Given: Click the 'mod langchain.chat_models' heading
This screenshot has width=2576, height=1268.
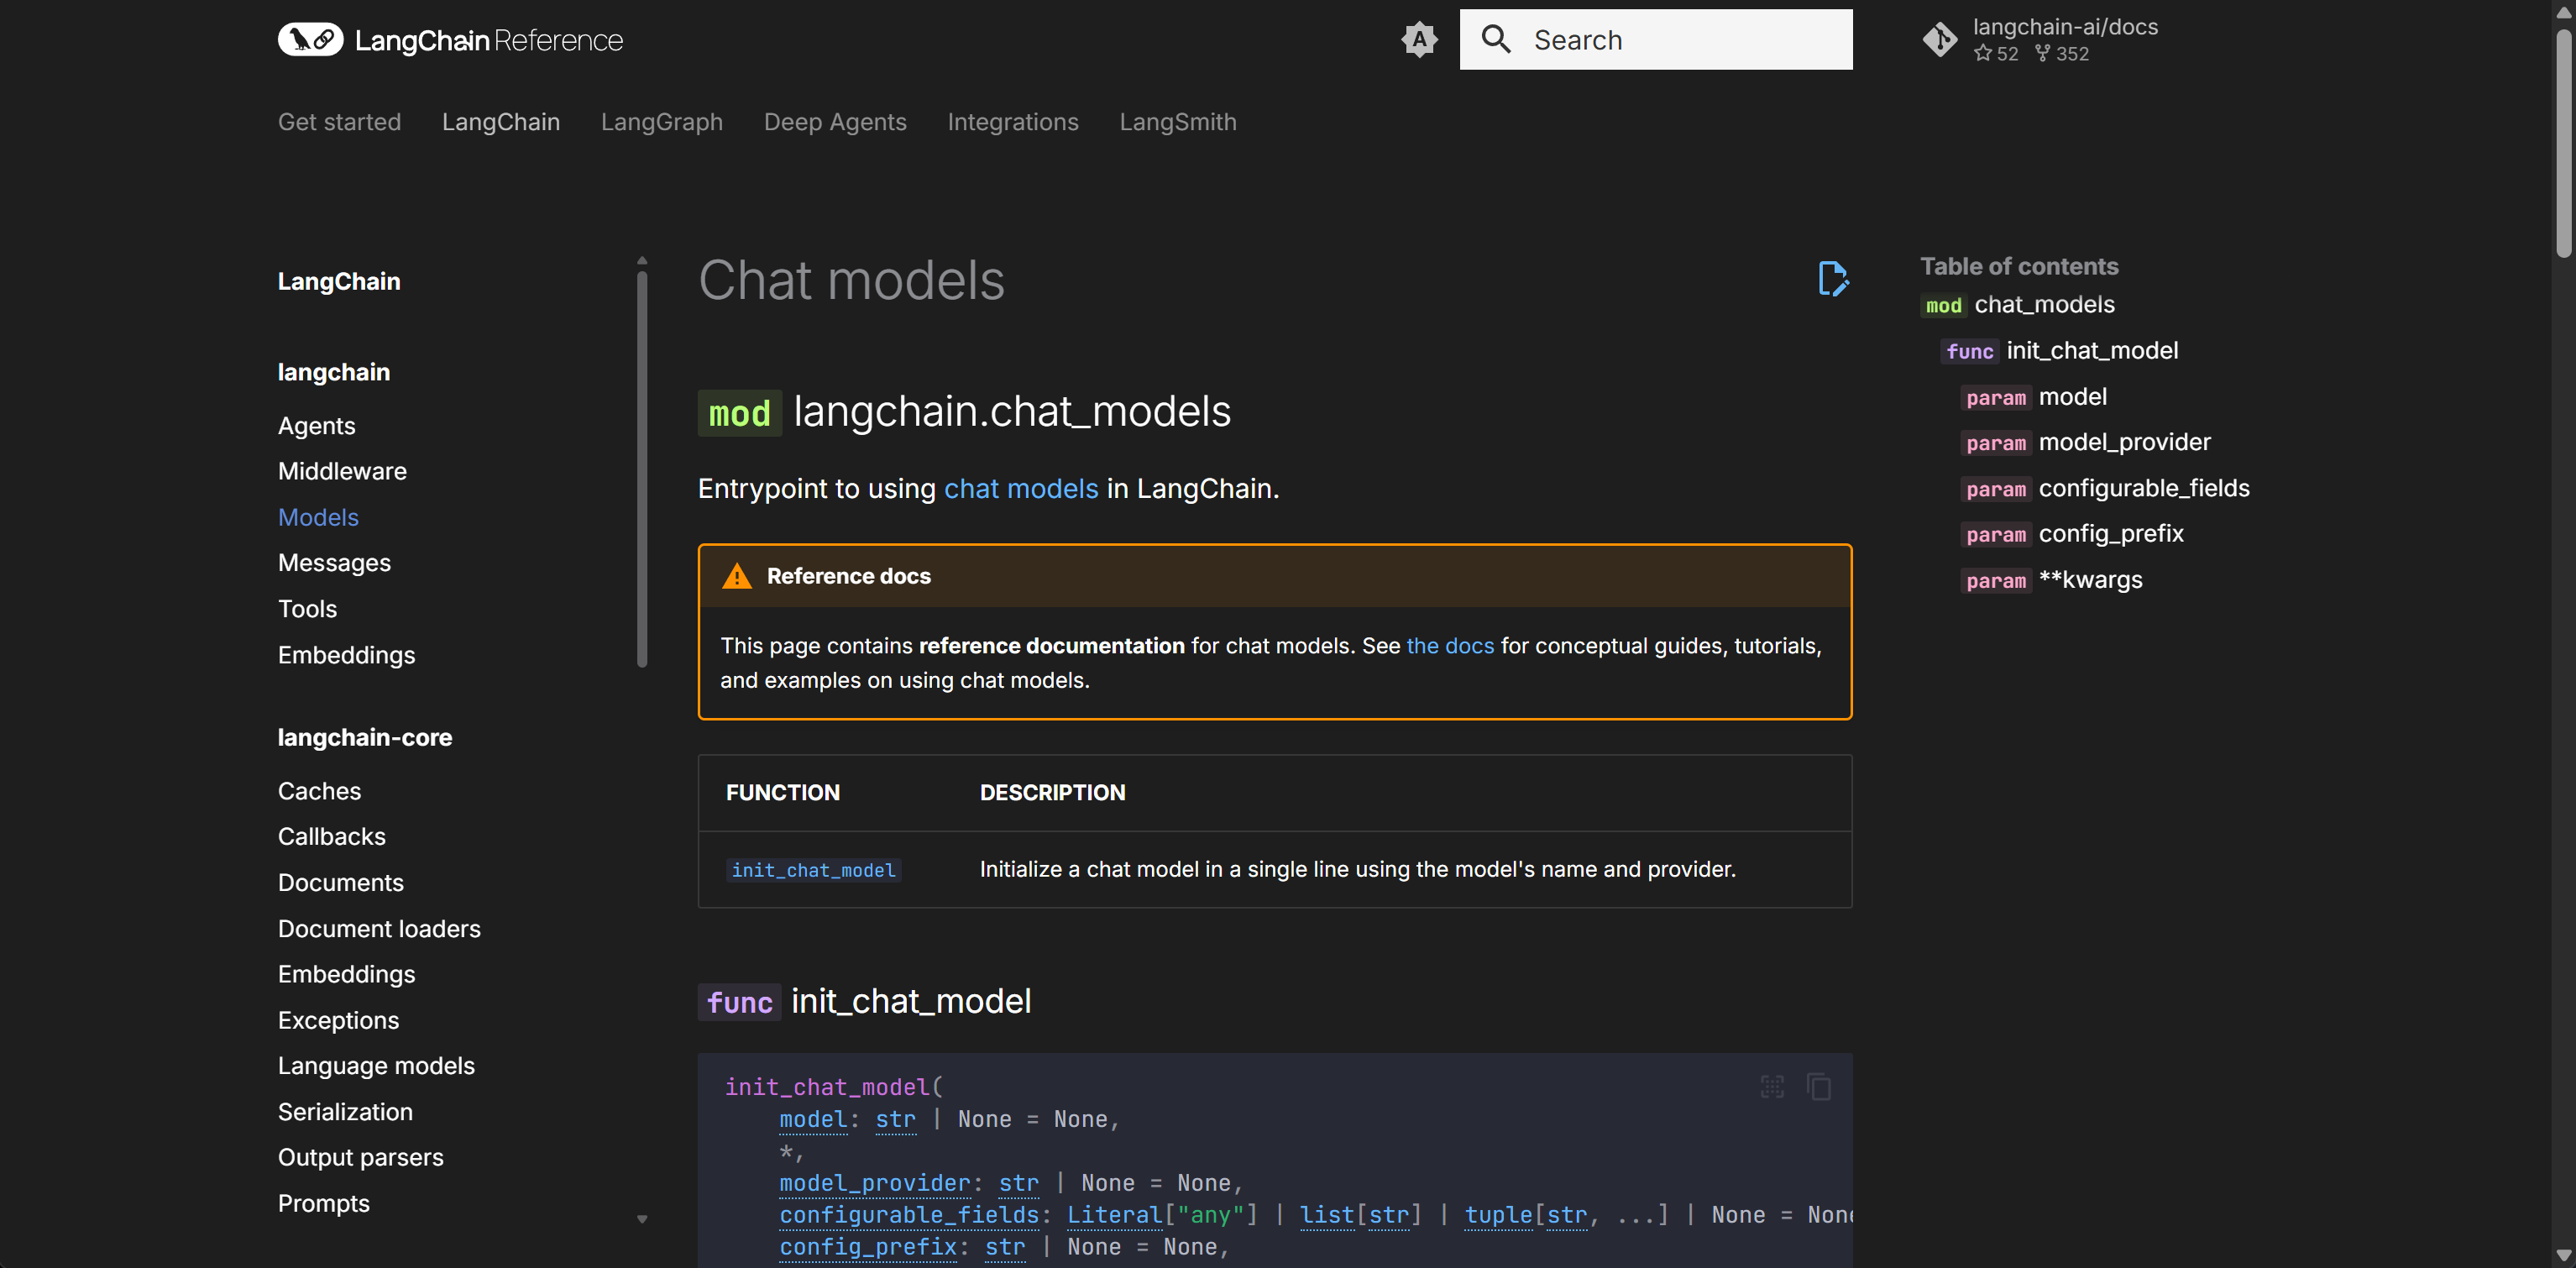Looking at the screenshot, I should click(x=964, y=412).
